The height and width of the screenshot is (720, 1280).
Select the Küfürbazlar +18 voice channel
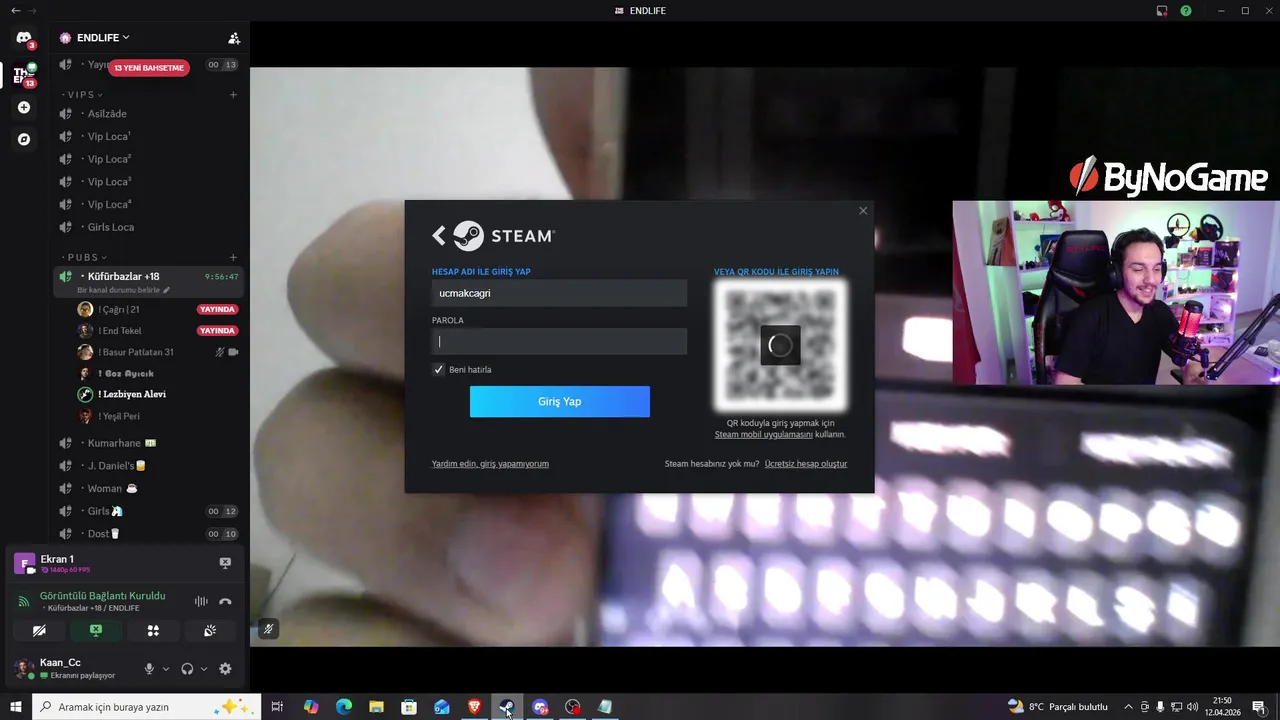coord(148,276)
